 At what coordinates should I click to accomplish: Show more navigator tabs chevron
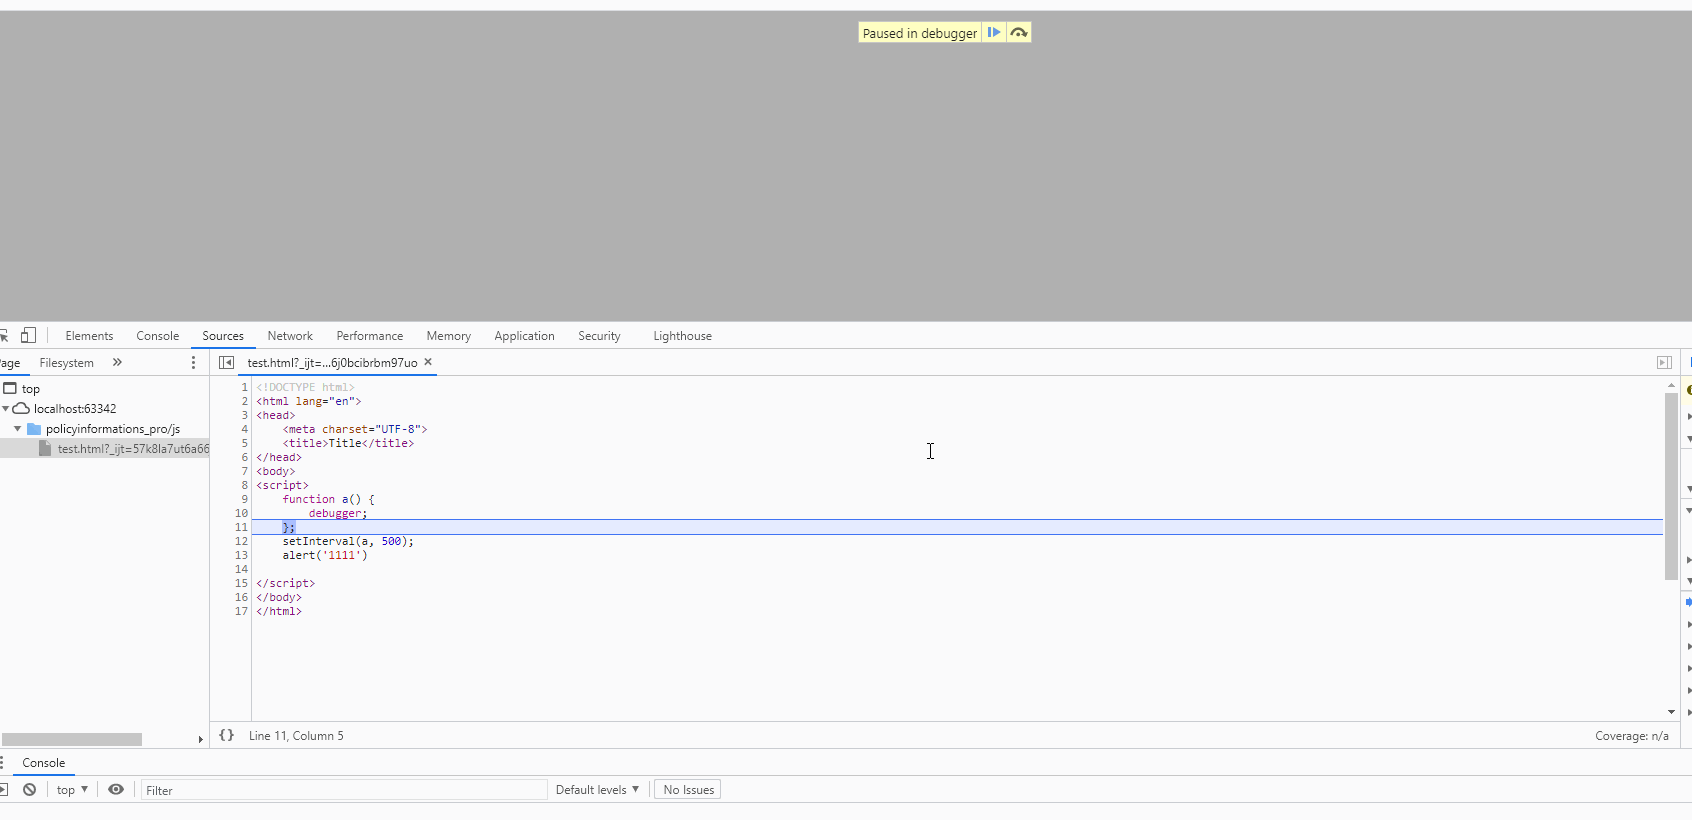coord(117,362)
